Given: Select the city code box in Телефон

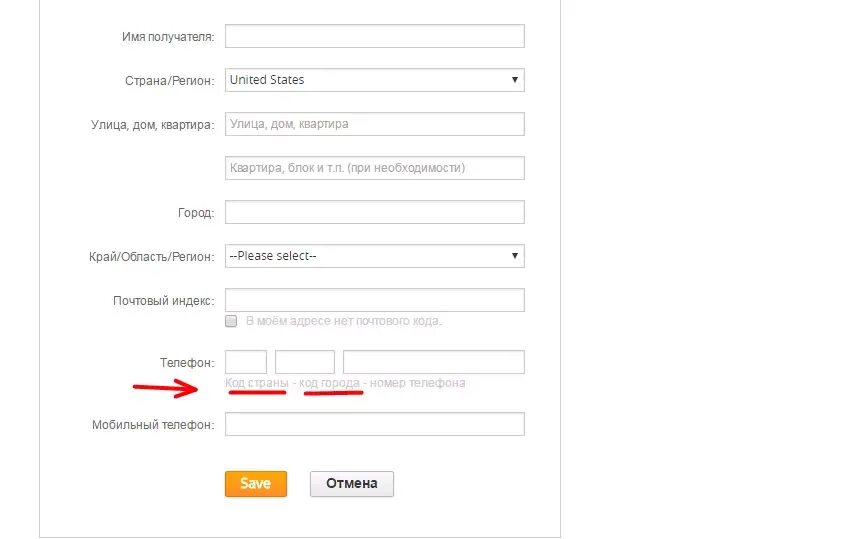Looking at the screenshot, I should pyautogui.click(x=305, y=362).
